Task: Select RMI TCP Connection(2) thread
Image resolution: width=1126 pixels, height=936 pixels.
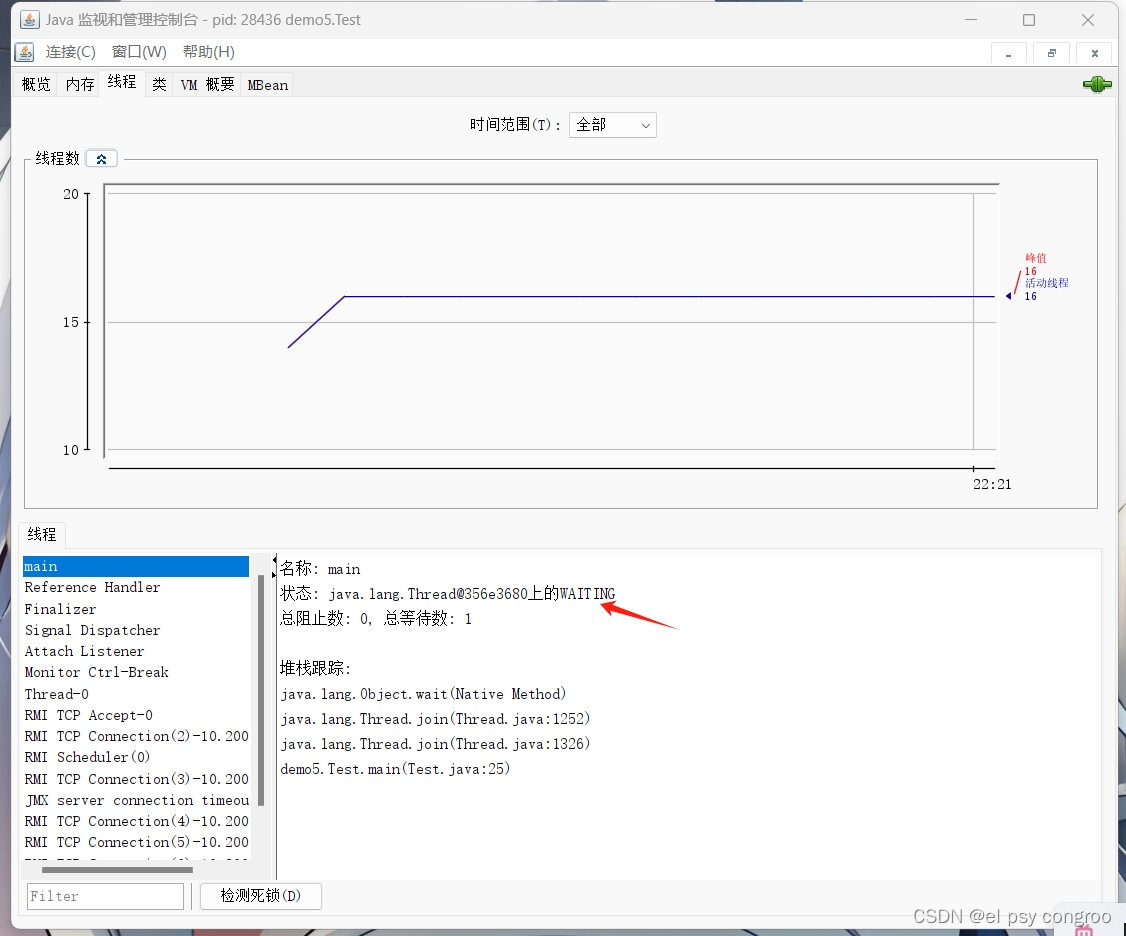Action: [136, 736]
